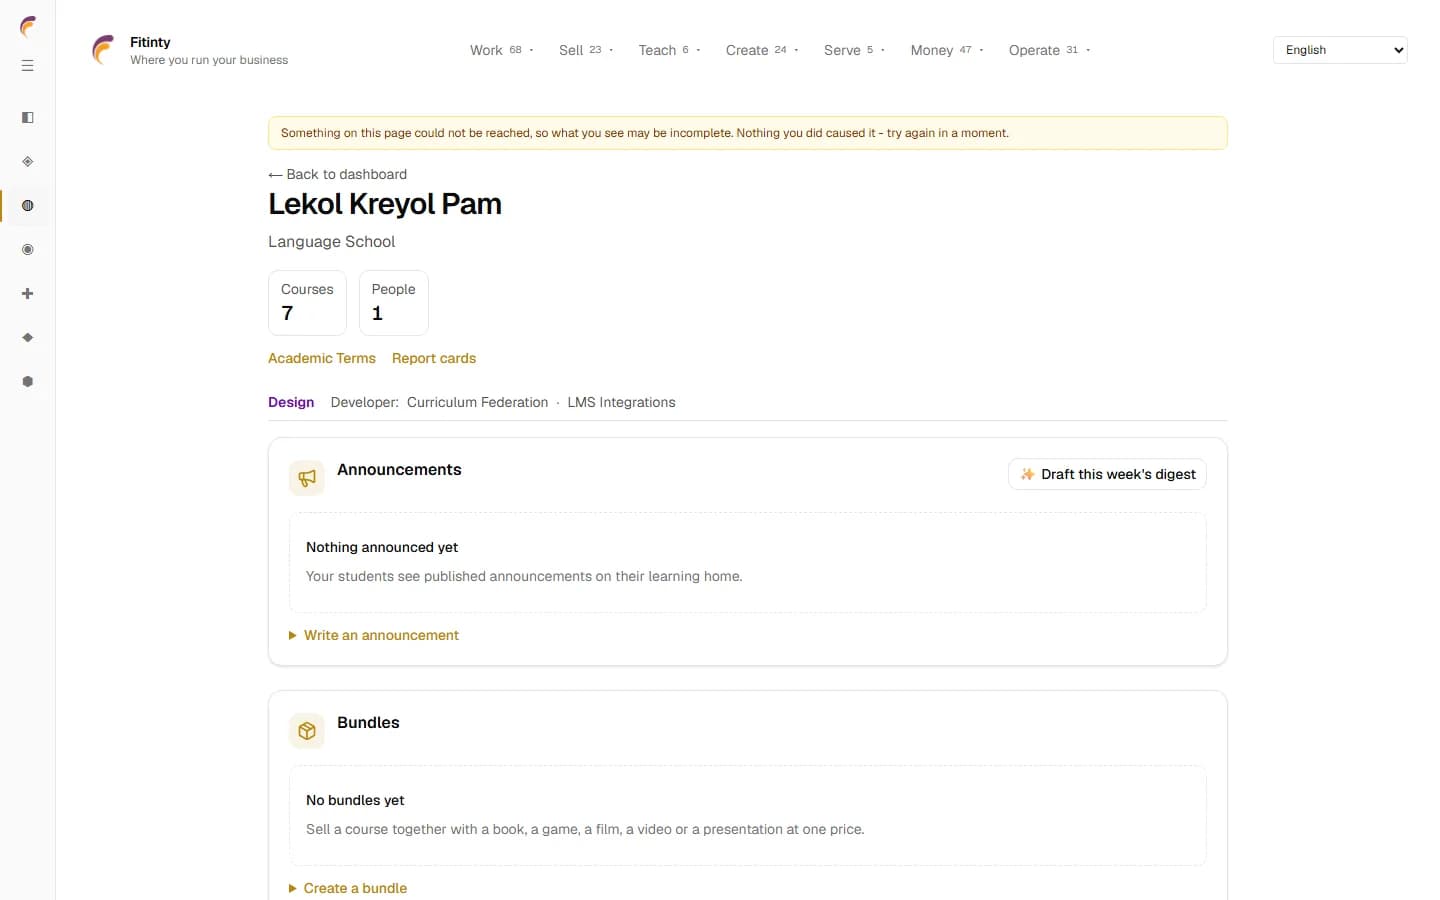Click the yellow warning banner text
The image size is (1440, 900).
pyautogui.click(x=645, y=133)
